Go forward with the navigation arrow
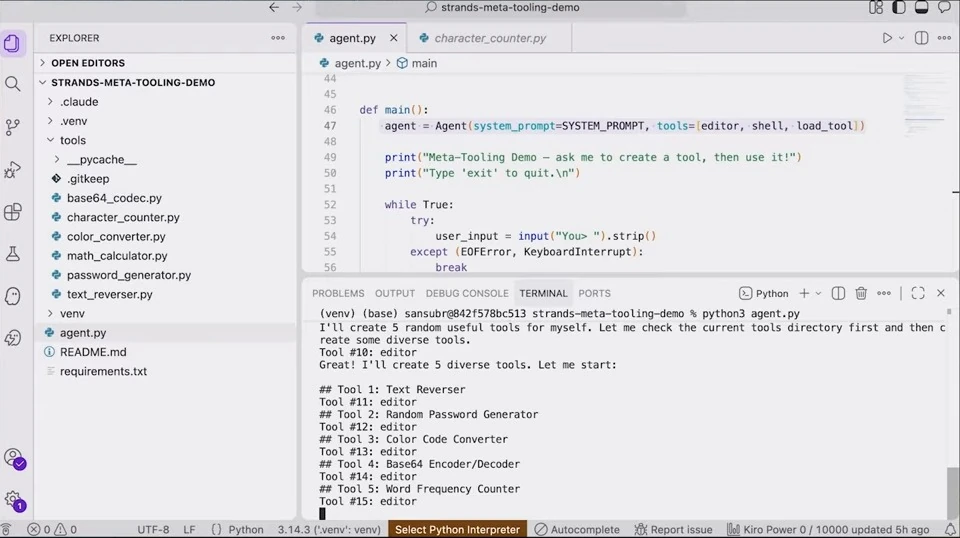This screenshot has height=538, width=960. click(x=297, y=7)
